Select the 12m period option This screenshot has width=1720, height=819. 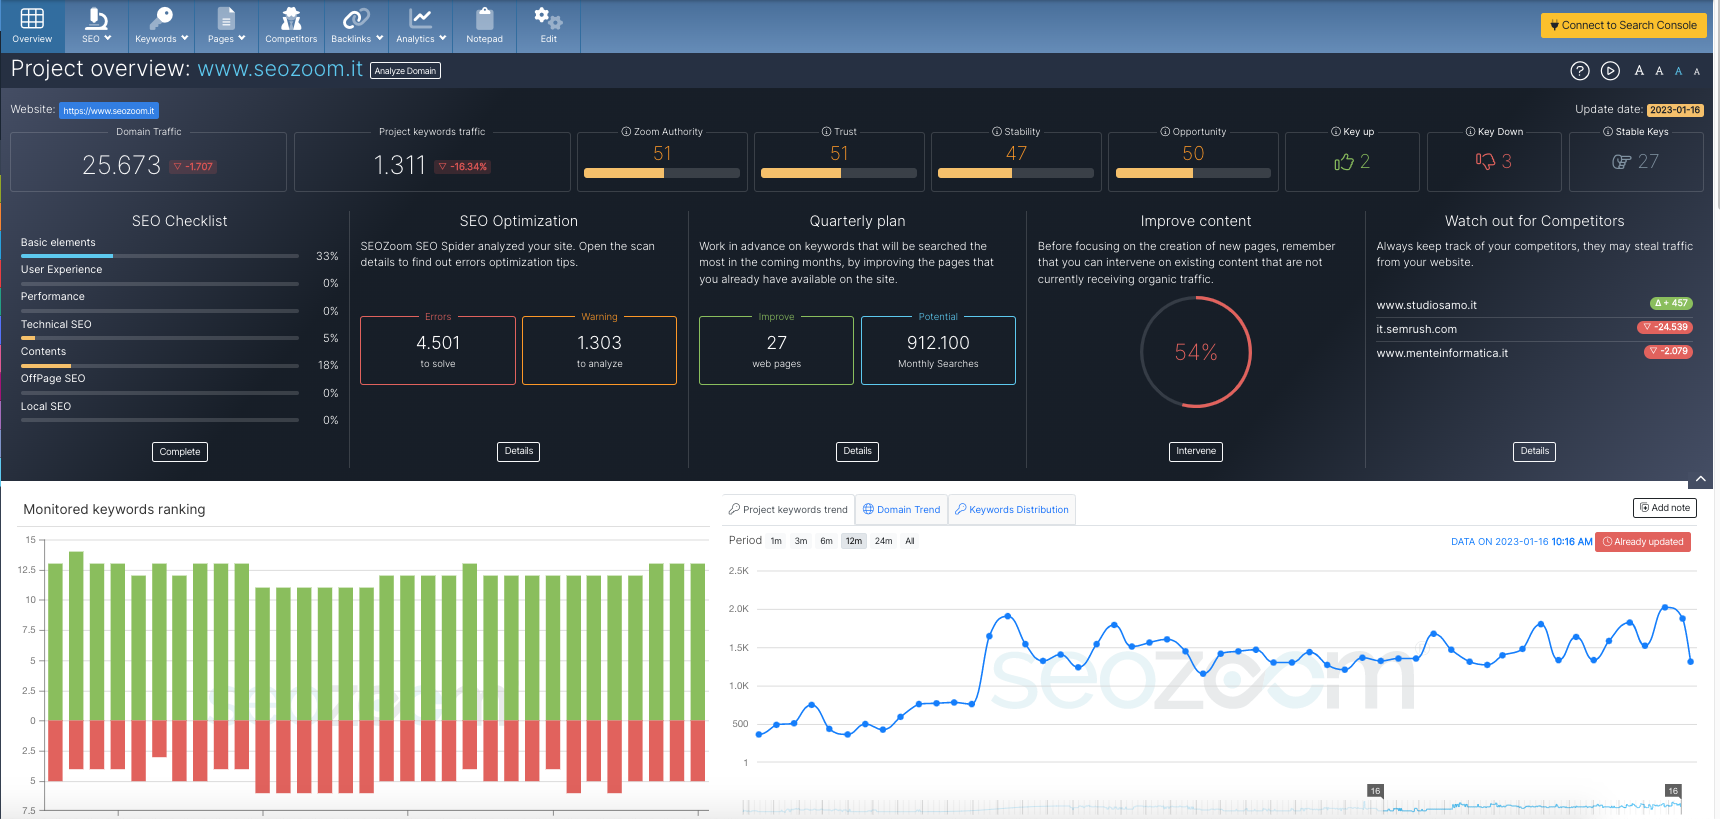[853, 541]
